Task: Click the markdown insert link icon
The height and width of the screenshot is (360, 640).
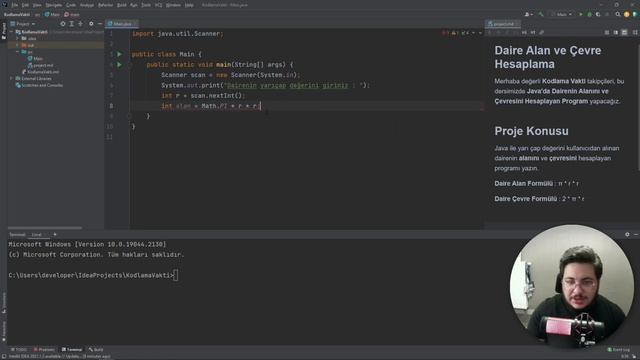Action: (x=542, y=32)
